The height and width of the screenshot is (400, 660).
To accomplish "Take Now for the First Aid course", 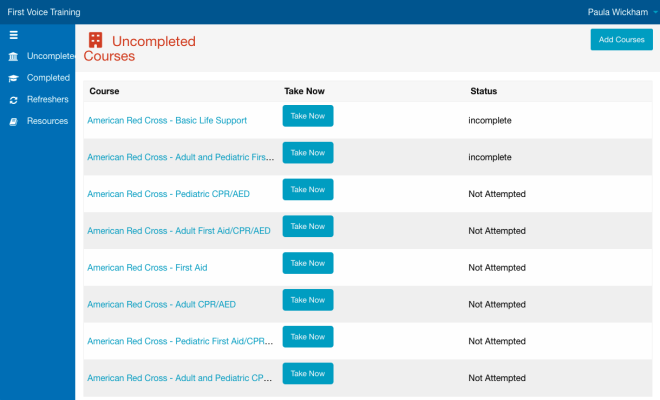I will pyautogui.click(x=308, y=263).
